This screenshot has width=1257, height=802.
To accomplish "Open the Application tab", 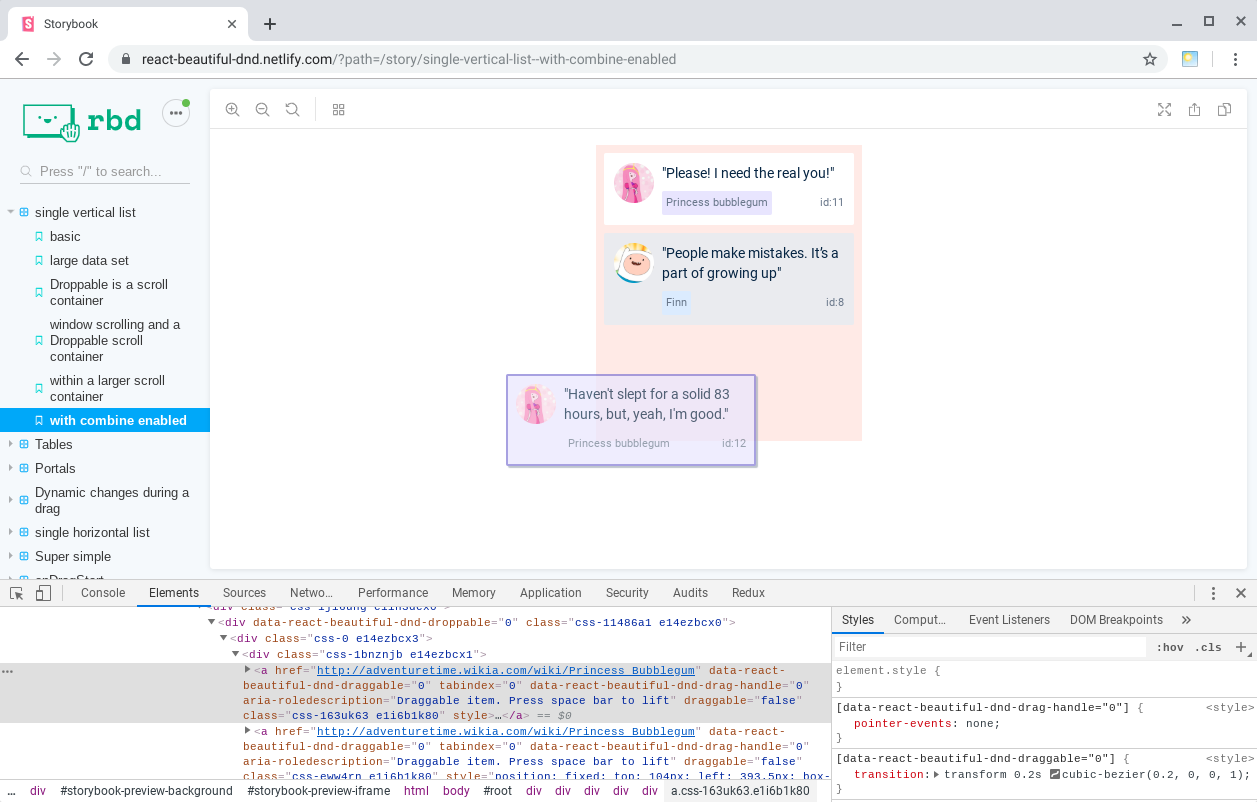I will [551, 593].
